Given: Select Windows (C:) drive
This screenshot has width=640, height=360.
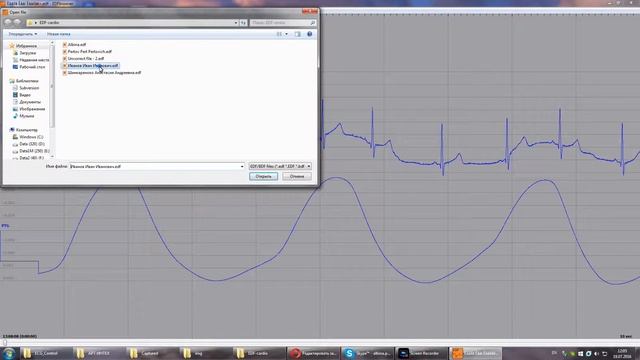Looking at the screenshot, I should click(28, 137).
